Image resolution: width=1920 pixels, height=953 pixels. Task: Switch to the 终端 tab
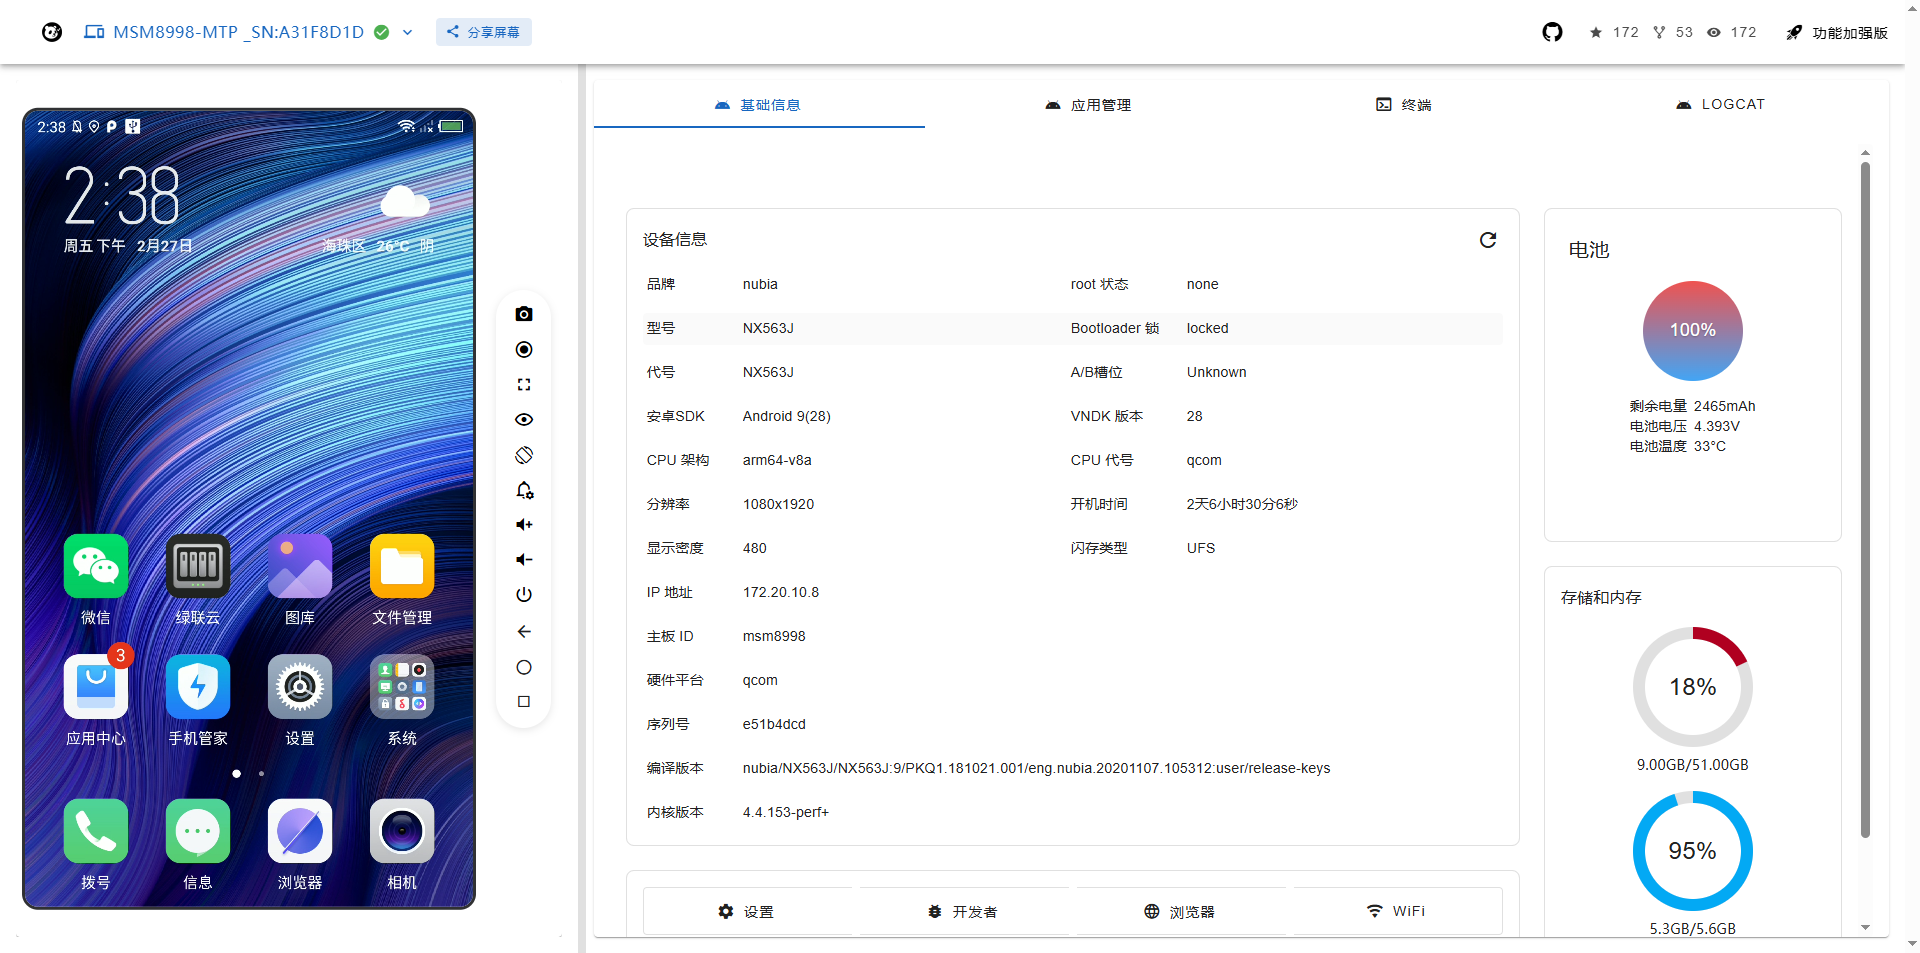click(1403, 105)
